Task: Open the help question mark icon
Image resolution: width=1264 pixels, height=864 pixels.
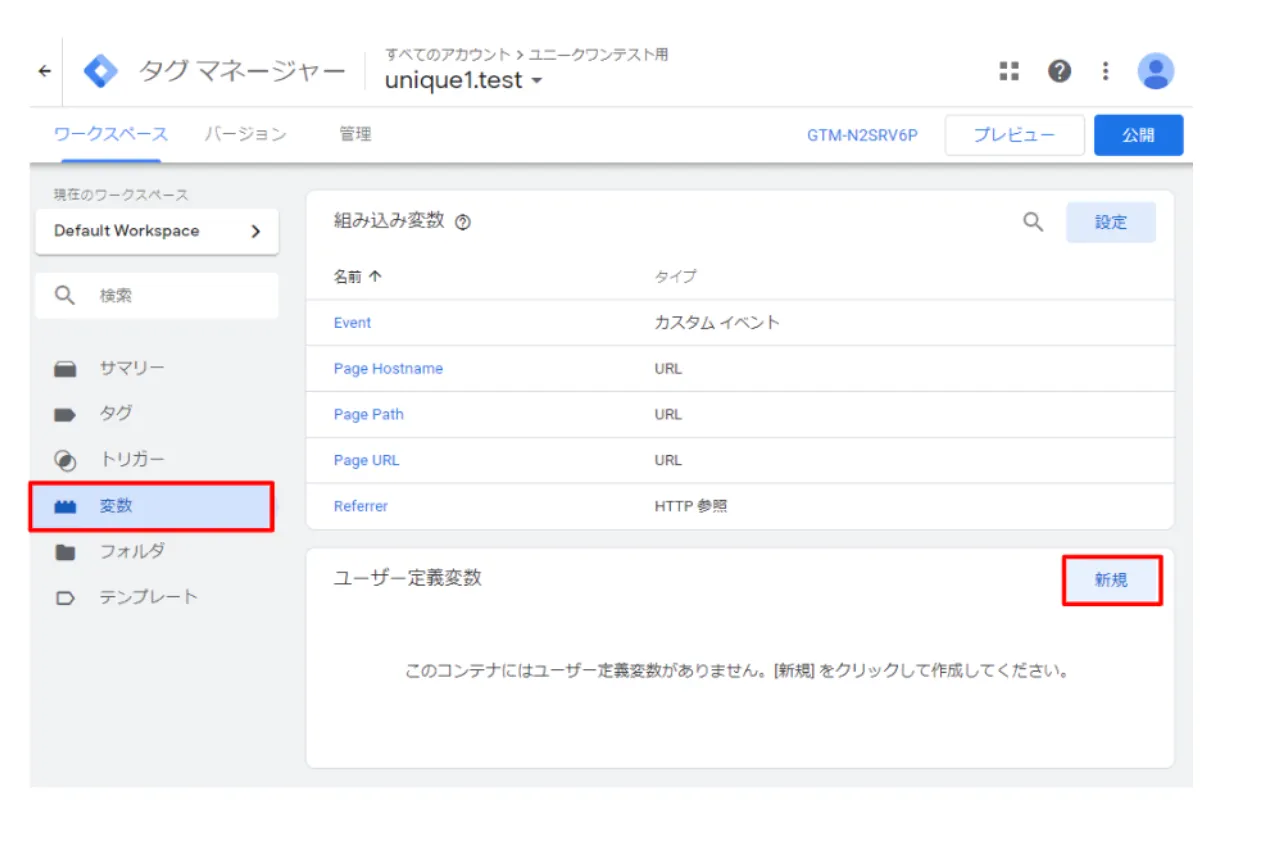Action: click(x=1059, y=71)
